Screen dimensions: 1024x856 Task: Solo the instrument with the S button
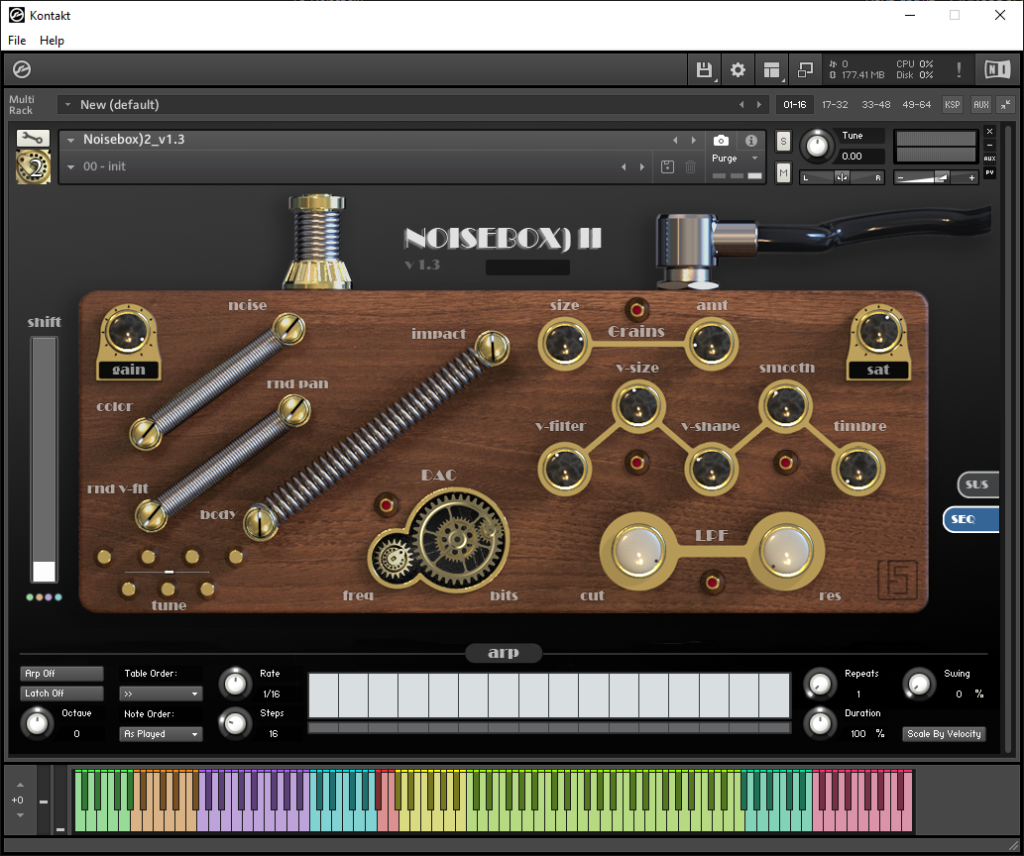(x=783, y=141)
